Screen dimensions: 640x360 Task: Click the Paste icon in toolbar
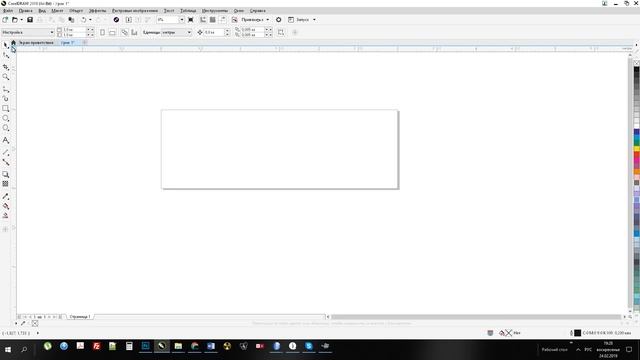71,20
